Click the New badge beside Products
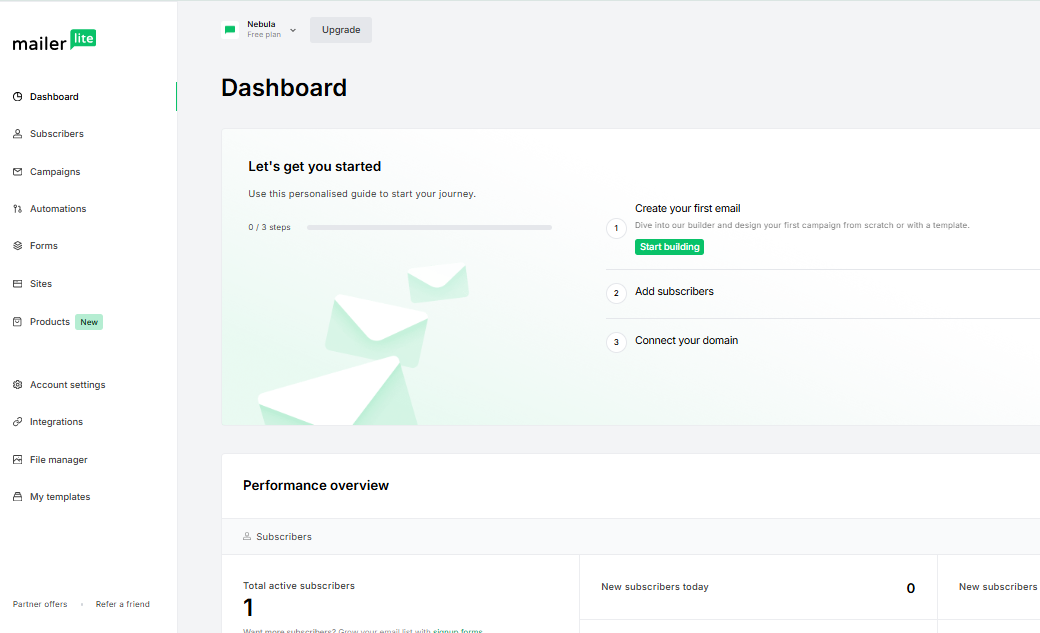 pos(89,322)
